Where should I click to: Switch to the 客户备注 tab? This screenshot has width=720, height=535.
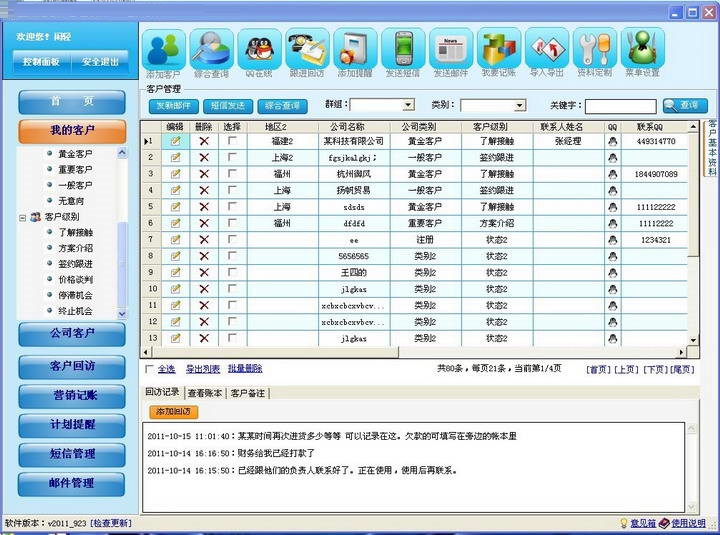coord(248,393)
